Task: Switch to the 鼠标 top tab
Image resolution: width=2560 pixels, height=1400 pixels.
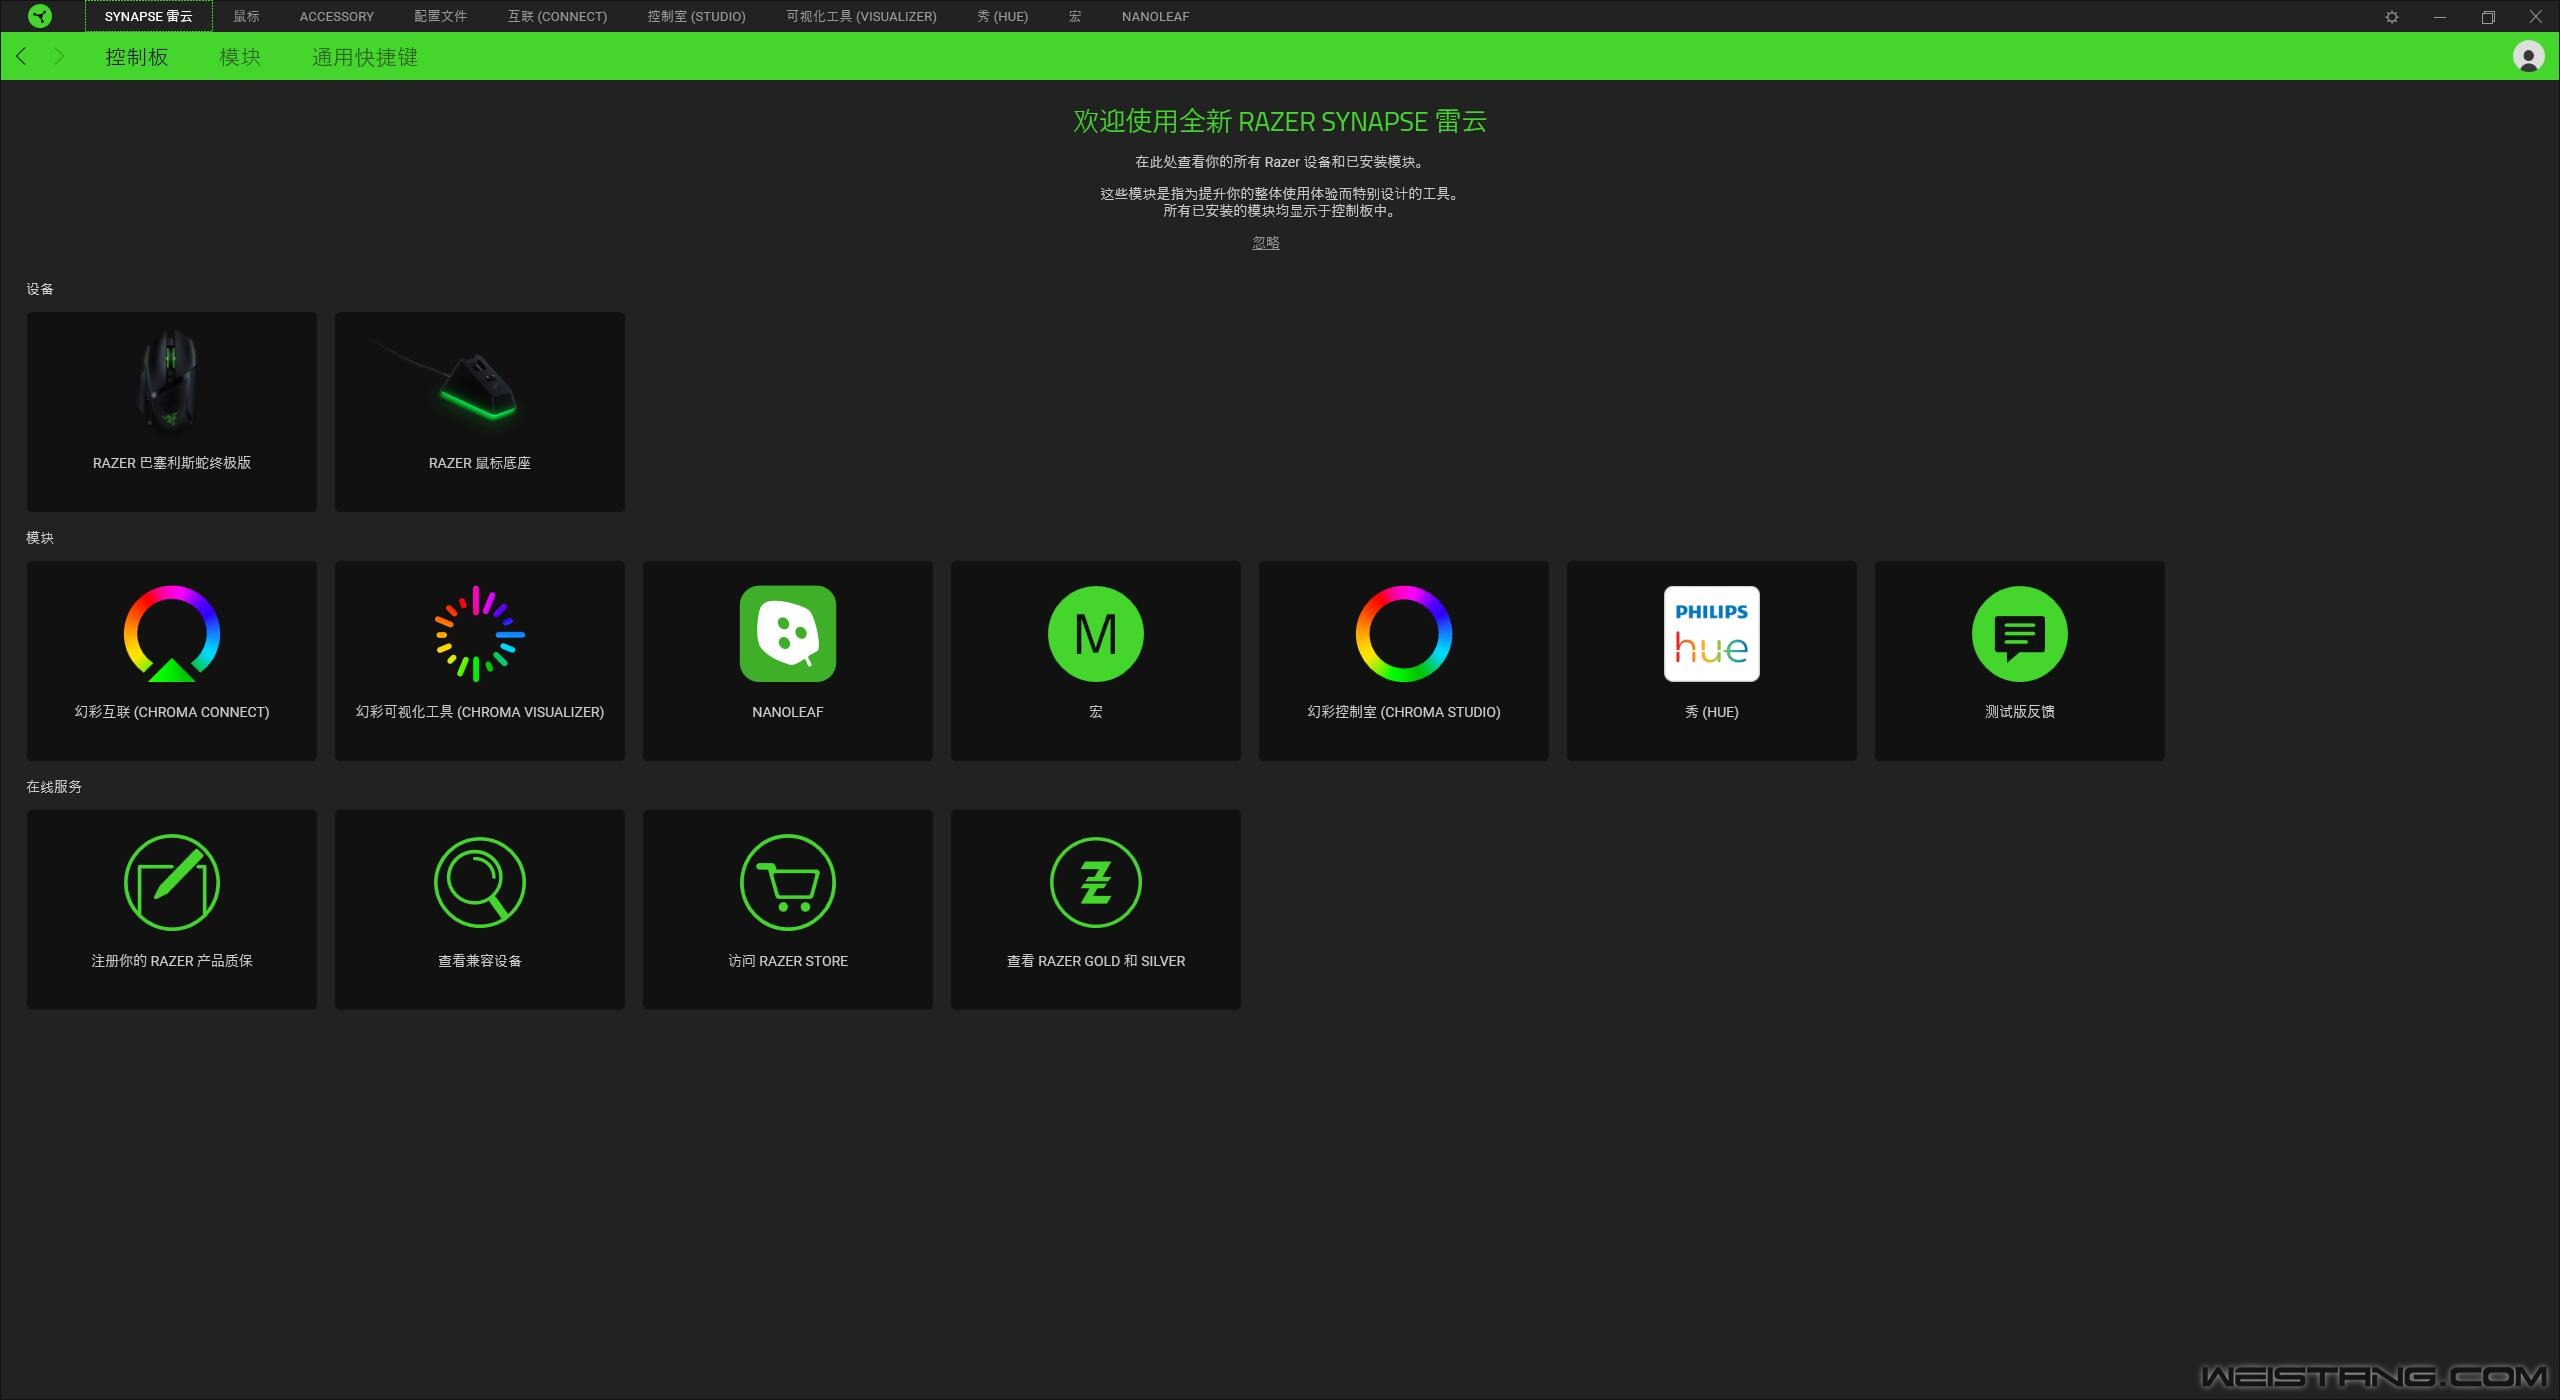Action: (x=246, y=16)
